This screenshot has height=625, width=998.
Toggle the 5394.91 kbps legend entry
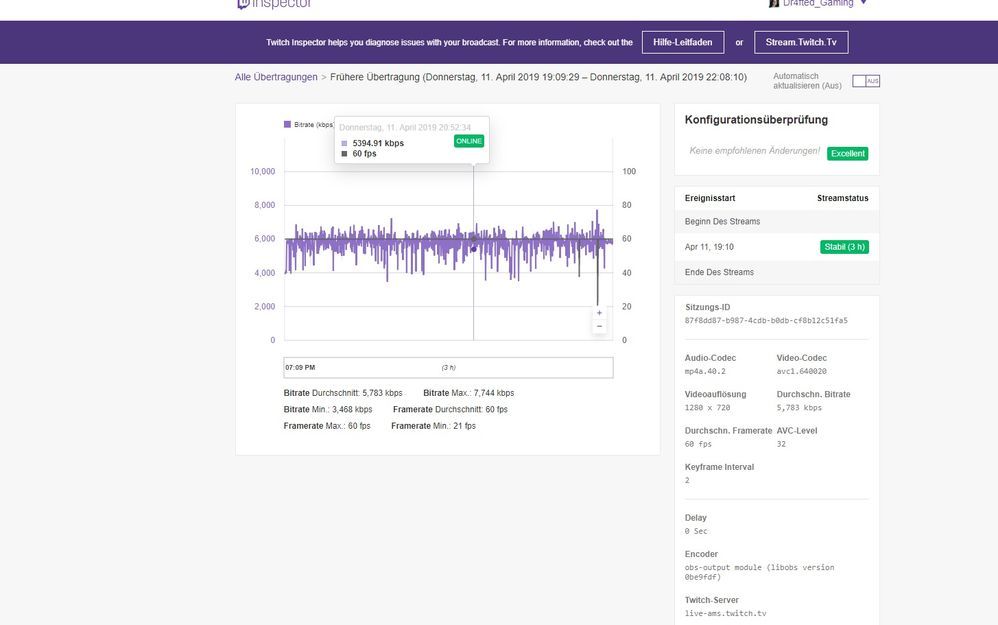(378, 142)
